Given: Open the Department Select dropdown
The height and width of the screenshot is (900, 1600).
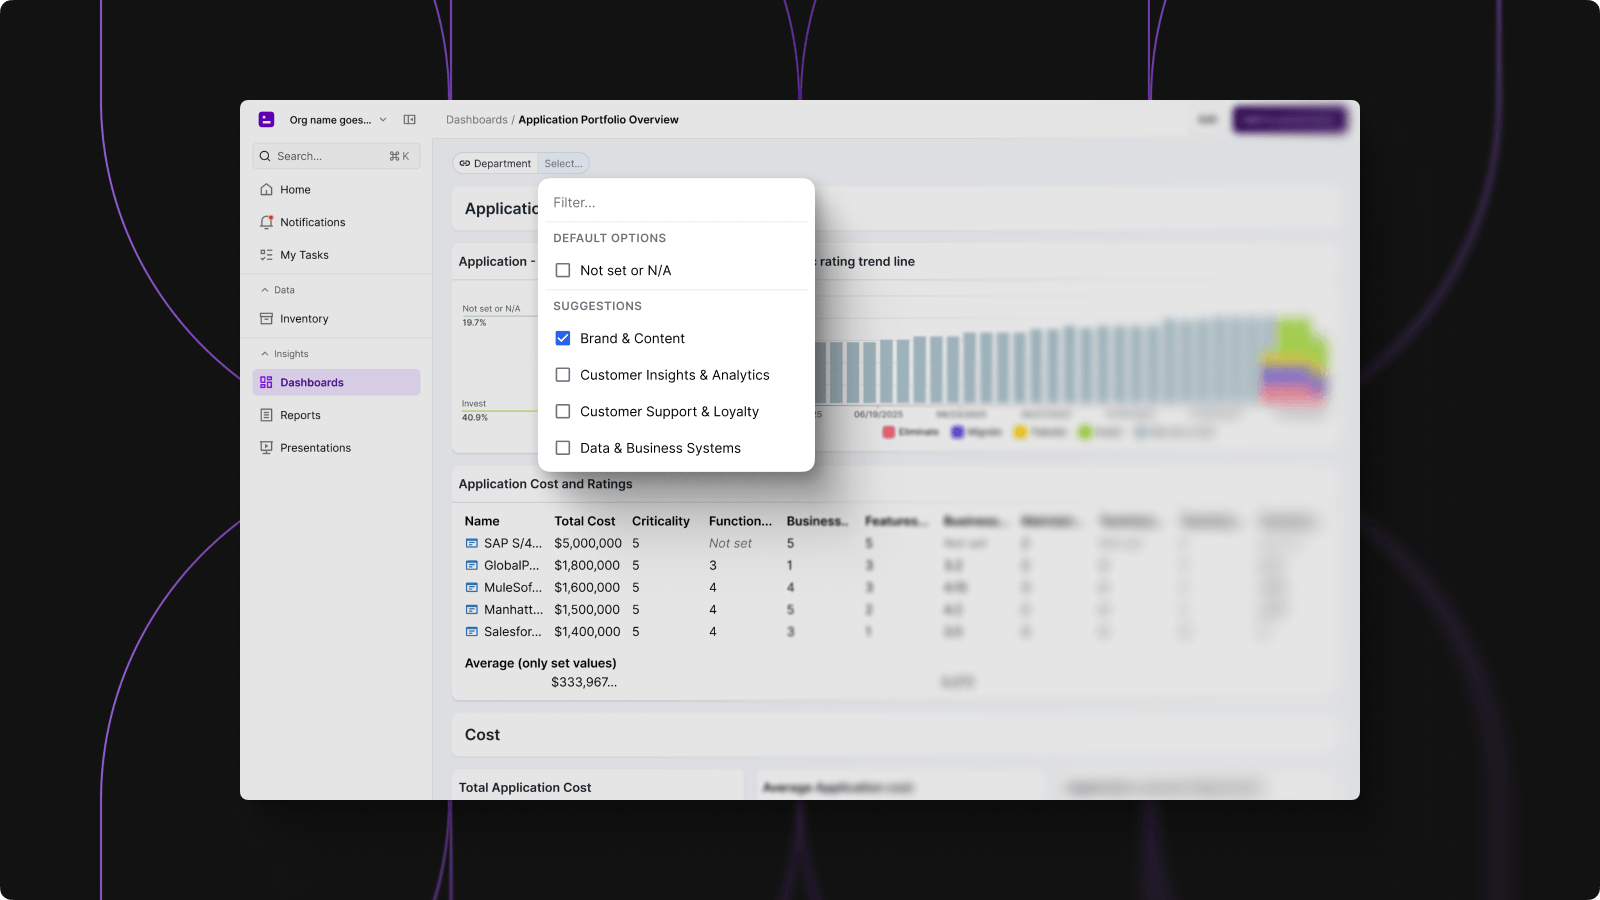Looking at the screenshot, I should [563, 164].
